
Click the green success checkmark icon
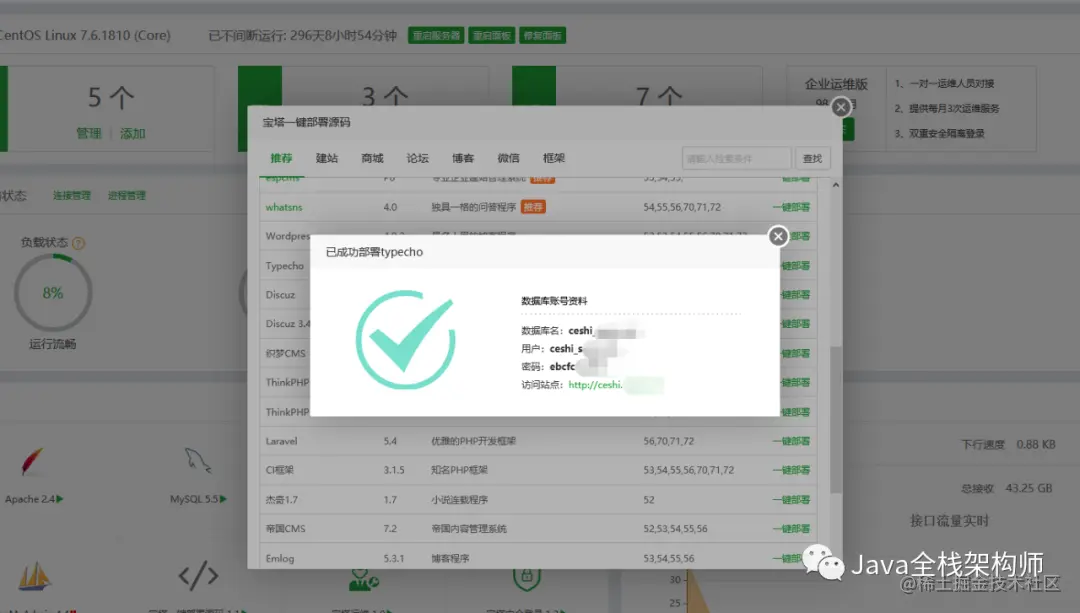[406, 339]
